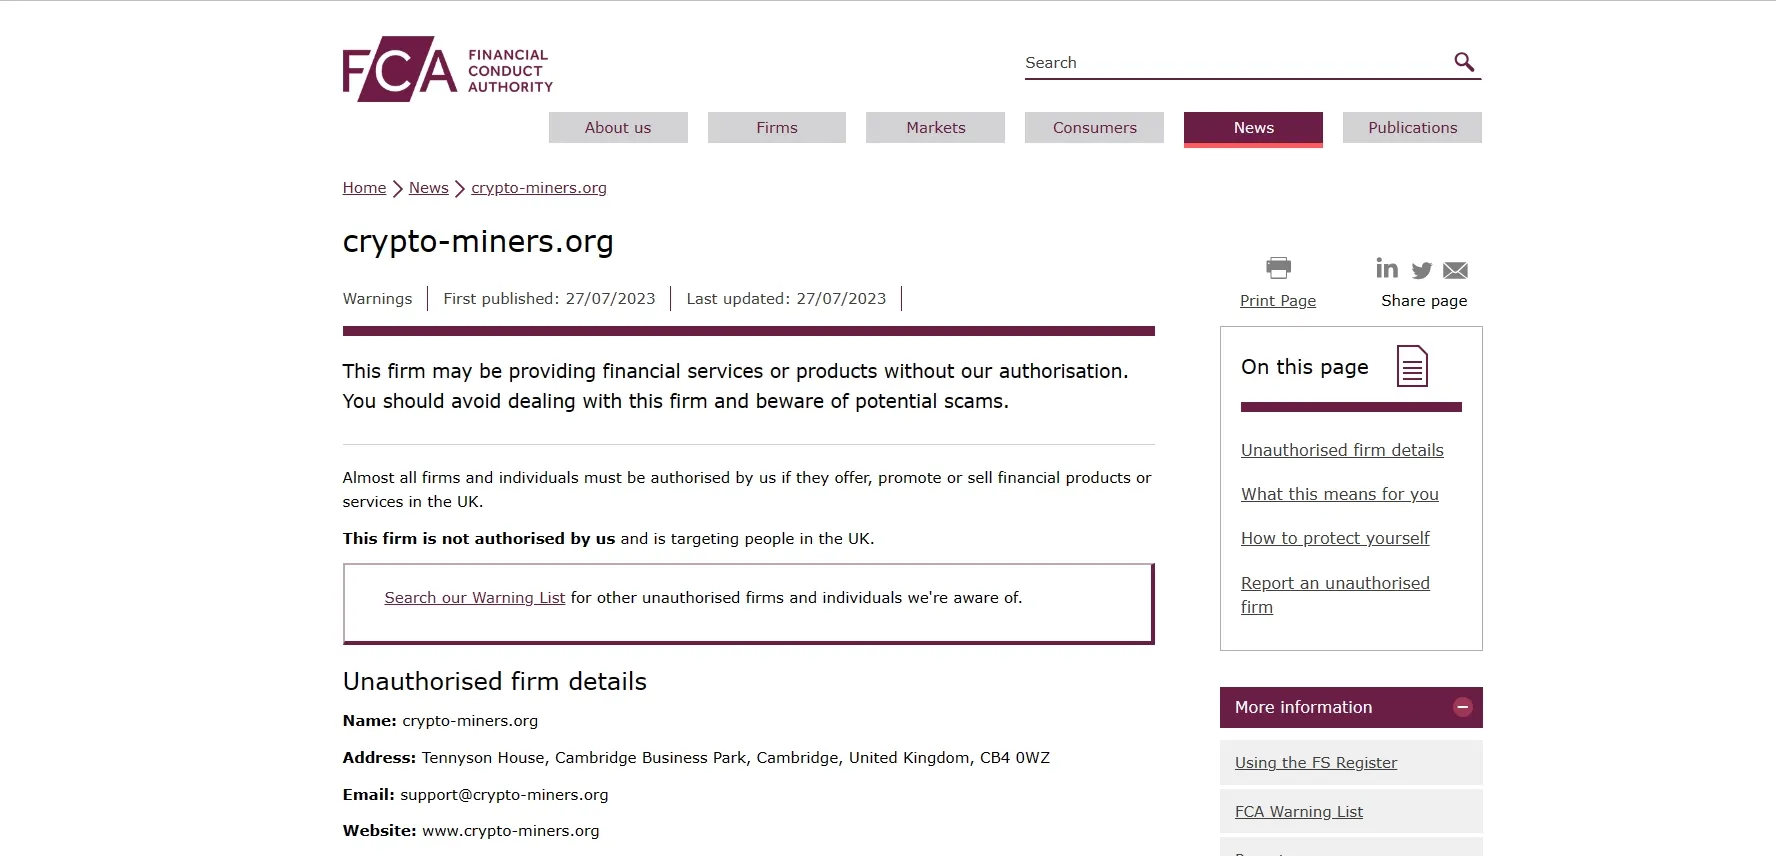Click the printer icon

point(1278,268)
